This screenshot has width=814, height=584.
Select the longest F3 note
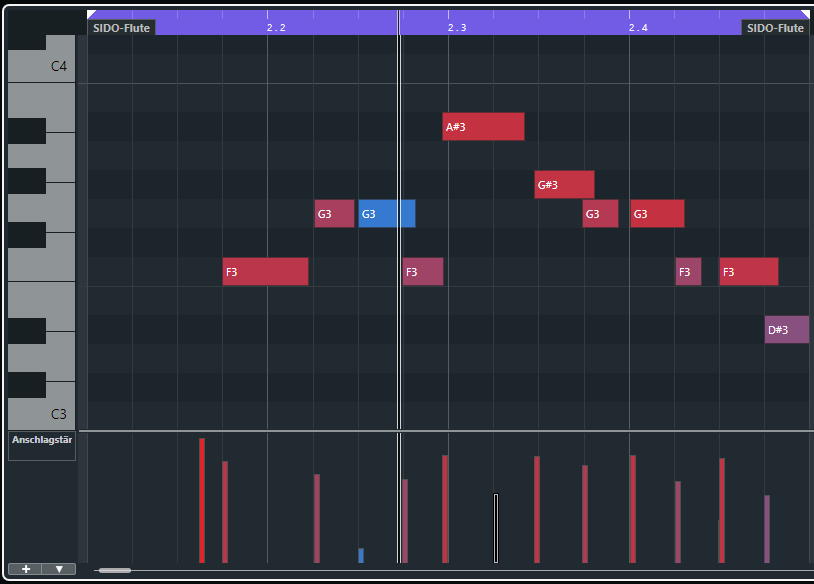[x=265, y=272]
